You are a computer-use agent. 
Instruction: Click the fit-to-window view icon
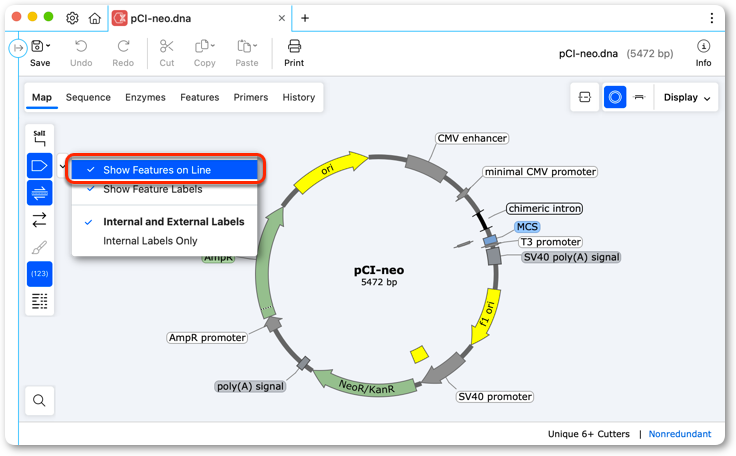(x=584, y=97)
